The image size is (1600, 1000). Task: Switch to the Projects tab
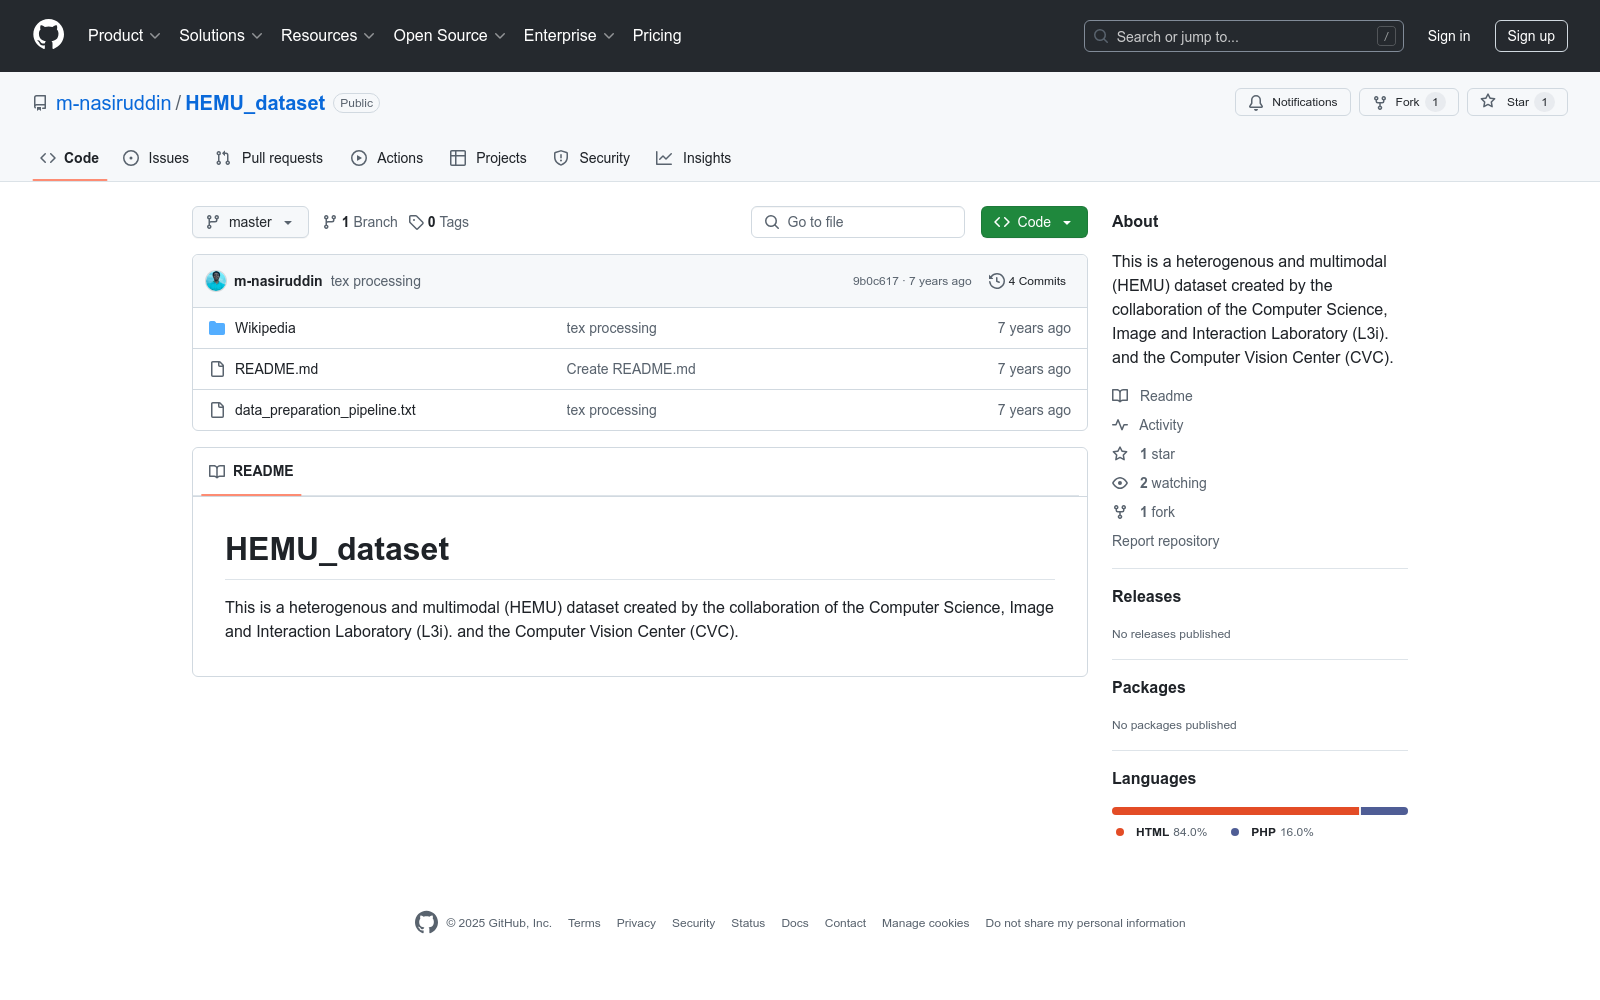pyautogui.click(x=488, y=158)
